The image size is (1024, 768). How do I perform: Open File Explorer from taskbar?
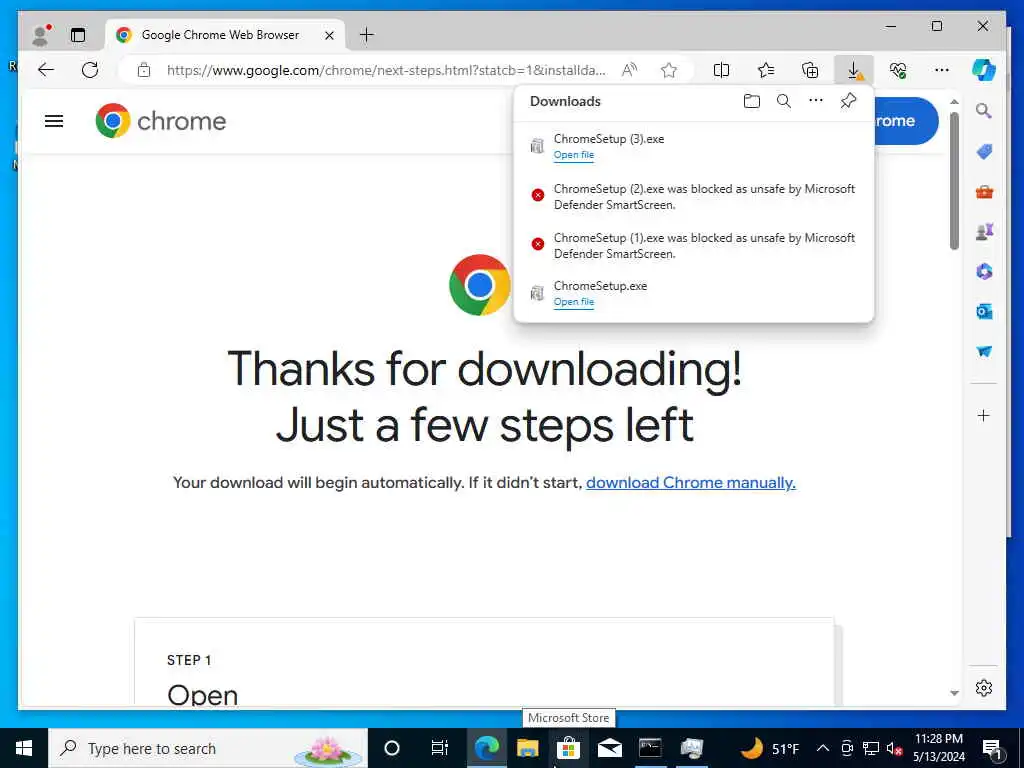pyautogui.click(x=528, y=748)
